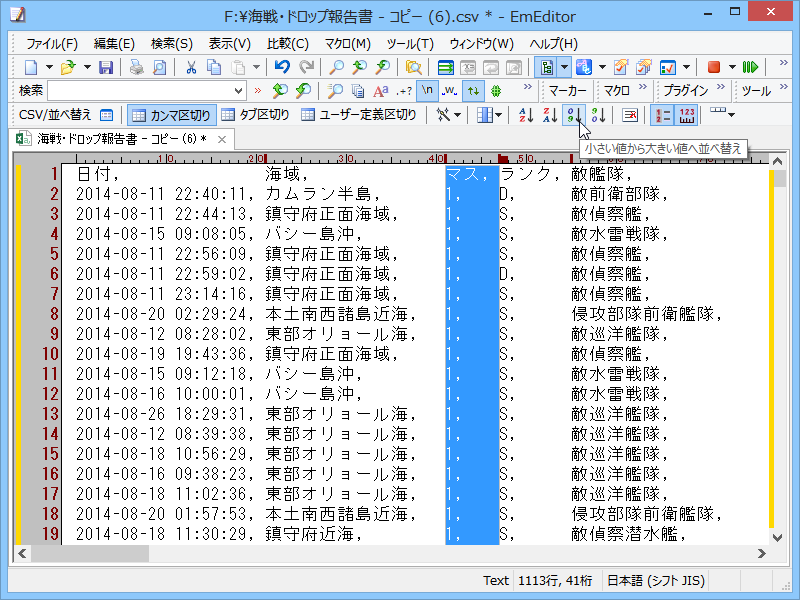The image size is (800, 600).
Task: Undo the last edit
Action: tap(283, 67)
